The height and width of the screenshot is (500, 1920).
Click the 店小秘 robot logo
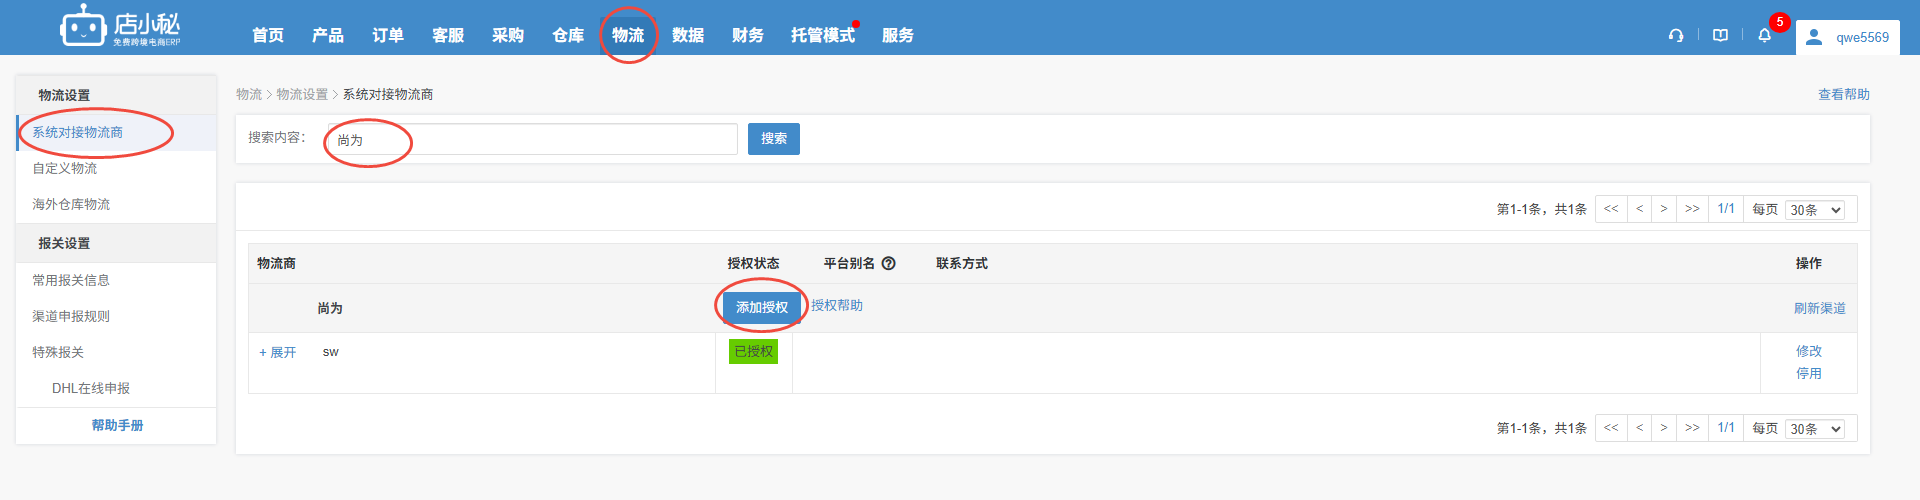(120, 27)
